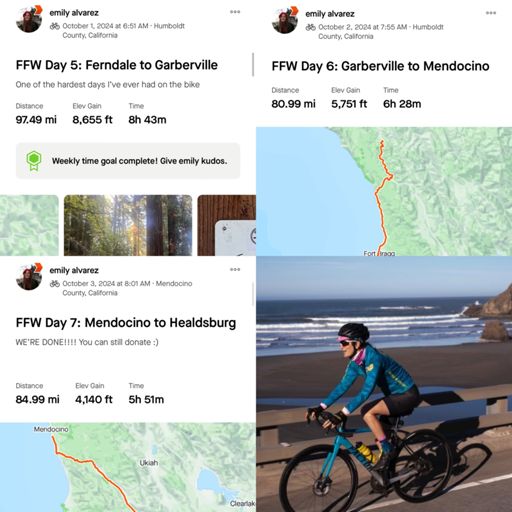Open the wooden sign photo thumbnail
The height and width of the screenshot is (512, 512).
point(227,225)
